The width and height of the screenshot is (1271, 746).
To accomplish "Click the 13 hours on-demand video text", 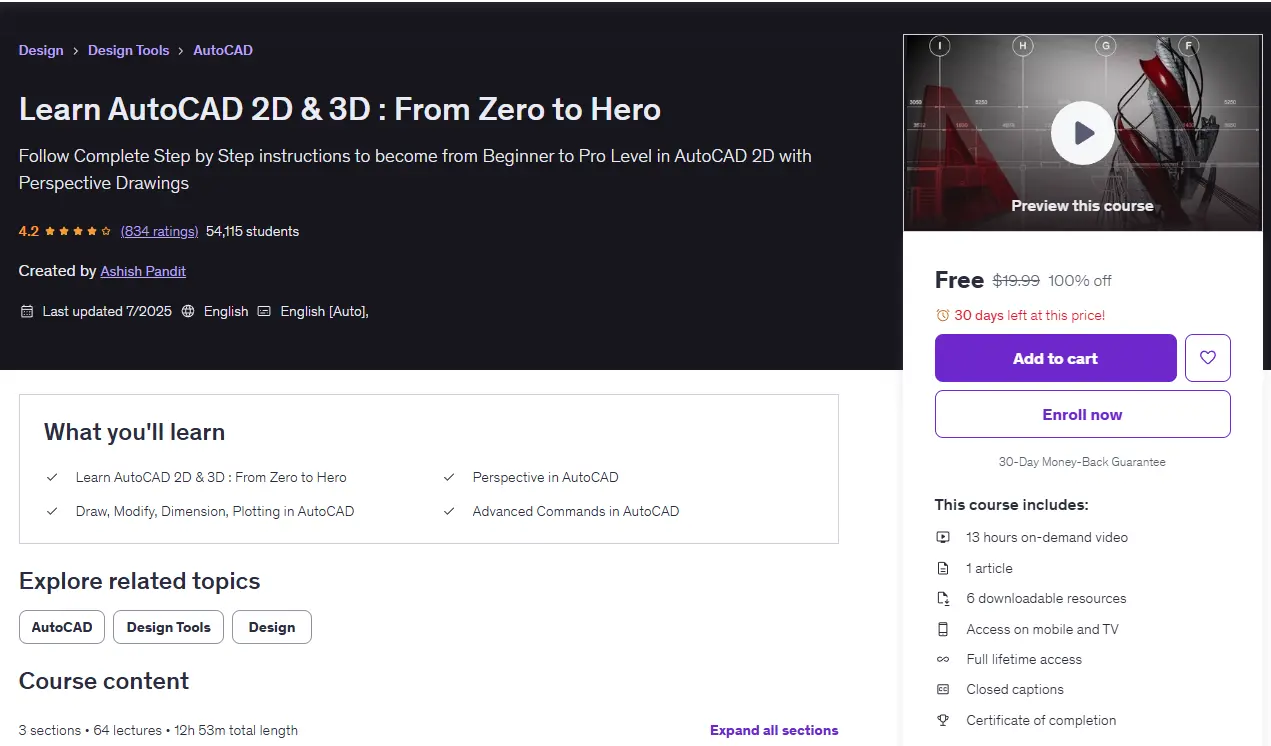I will click(1047, 537).
